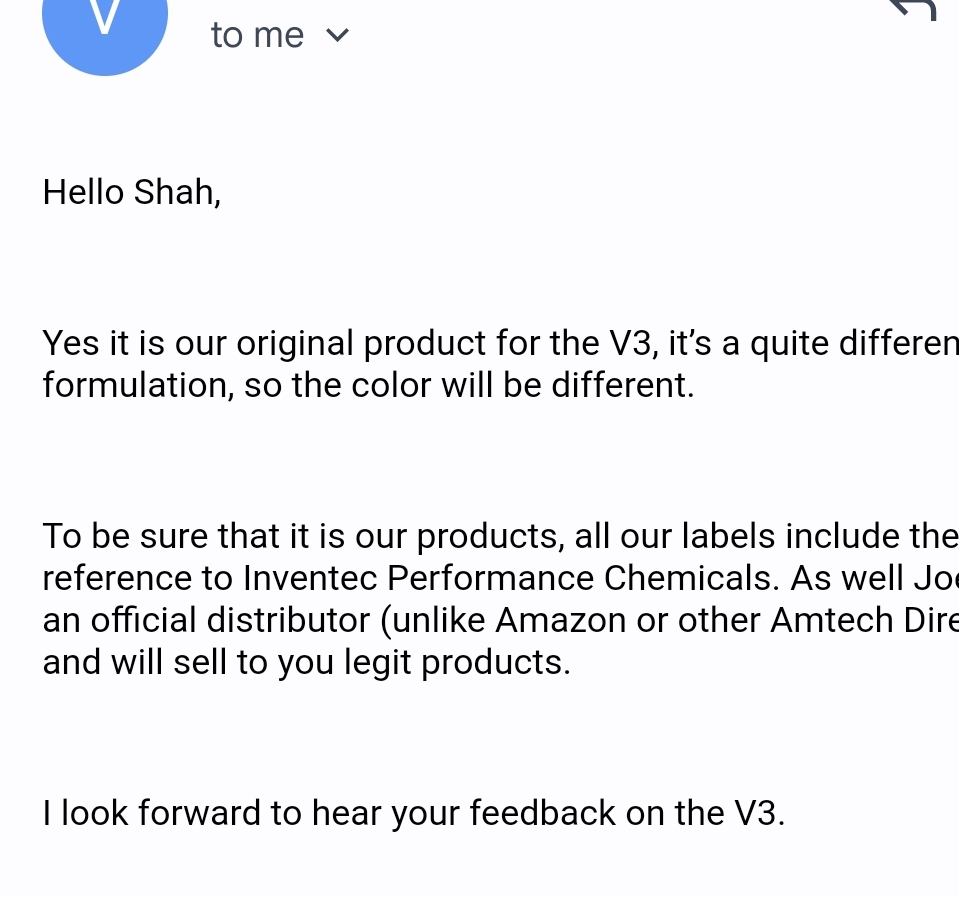Click "V3." at the end of the email
This screenshot has width=959, height=897.
(x=759, y=813)
